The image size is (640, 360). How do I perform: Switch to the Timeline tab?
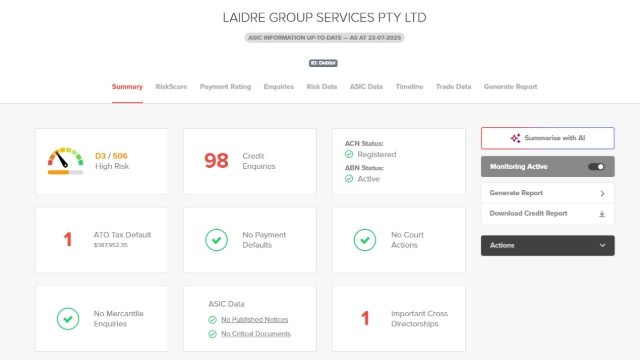(x=409, y=87)
